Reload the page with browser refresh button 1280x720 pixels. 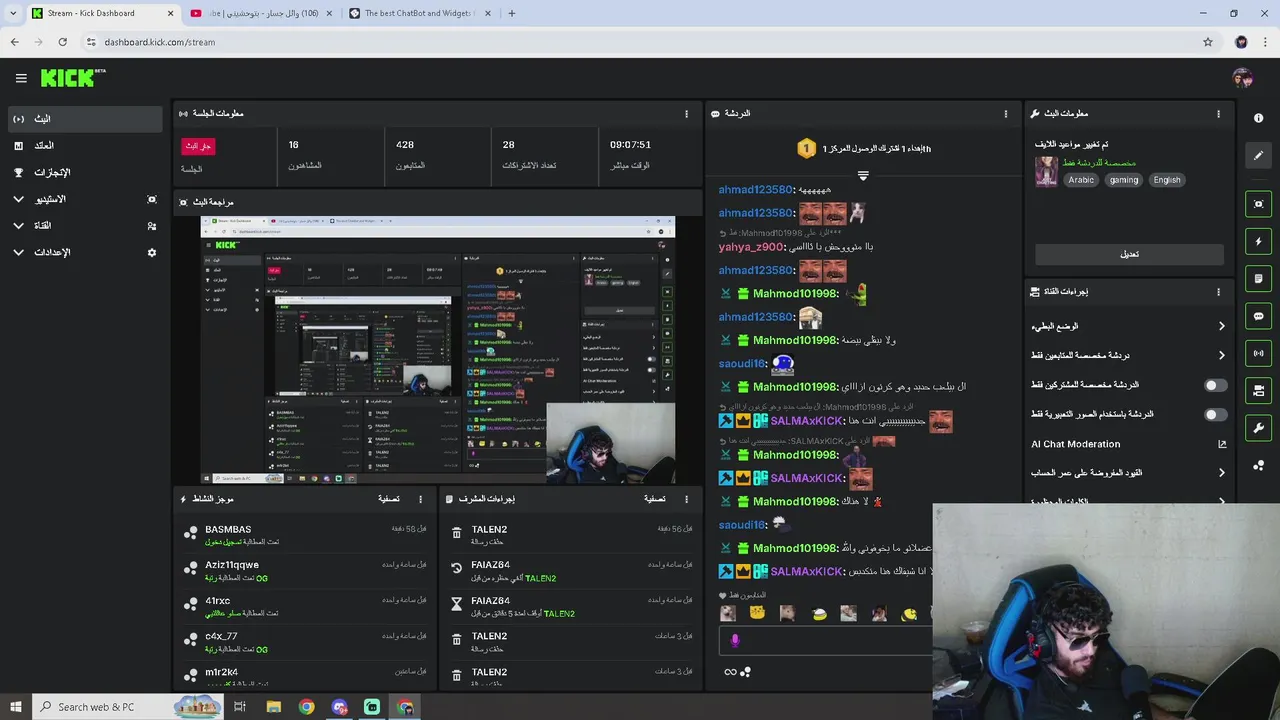(x=62, y=42)
